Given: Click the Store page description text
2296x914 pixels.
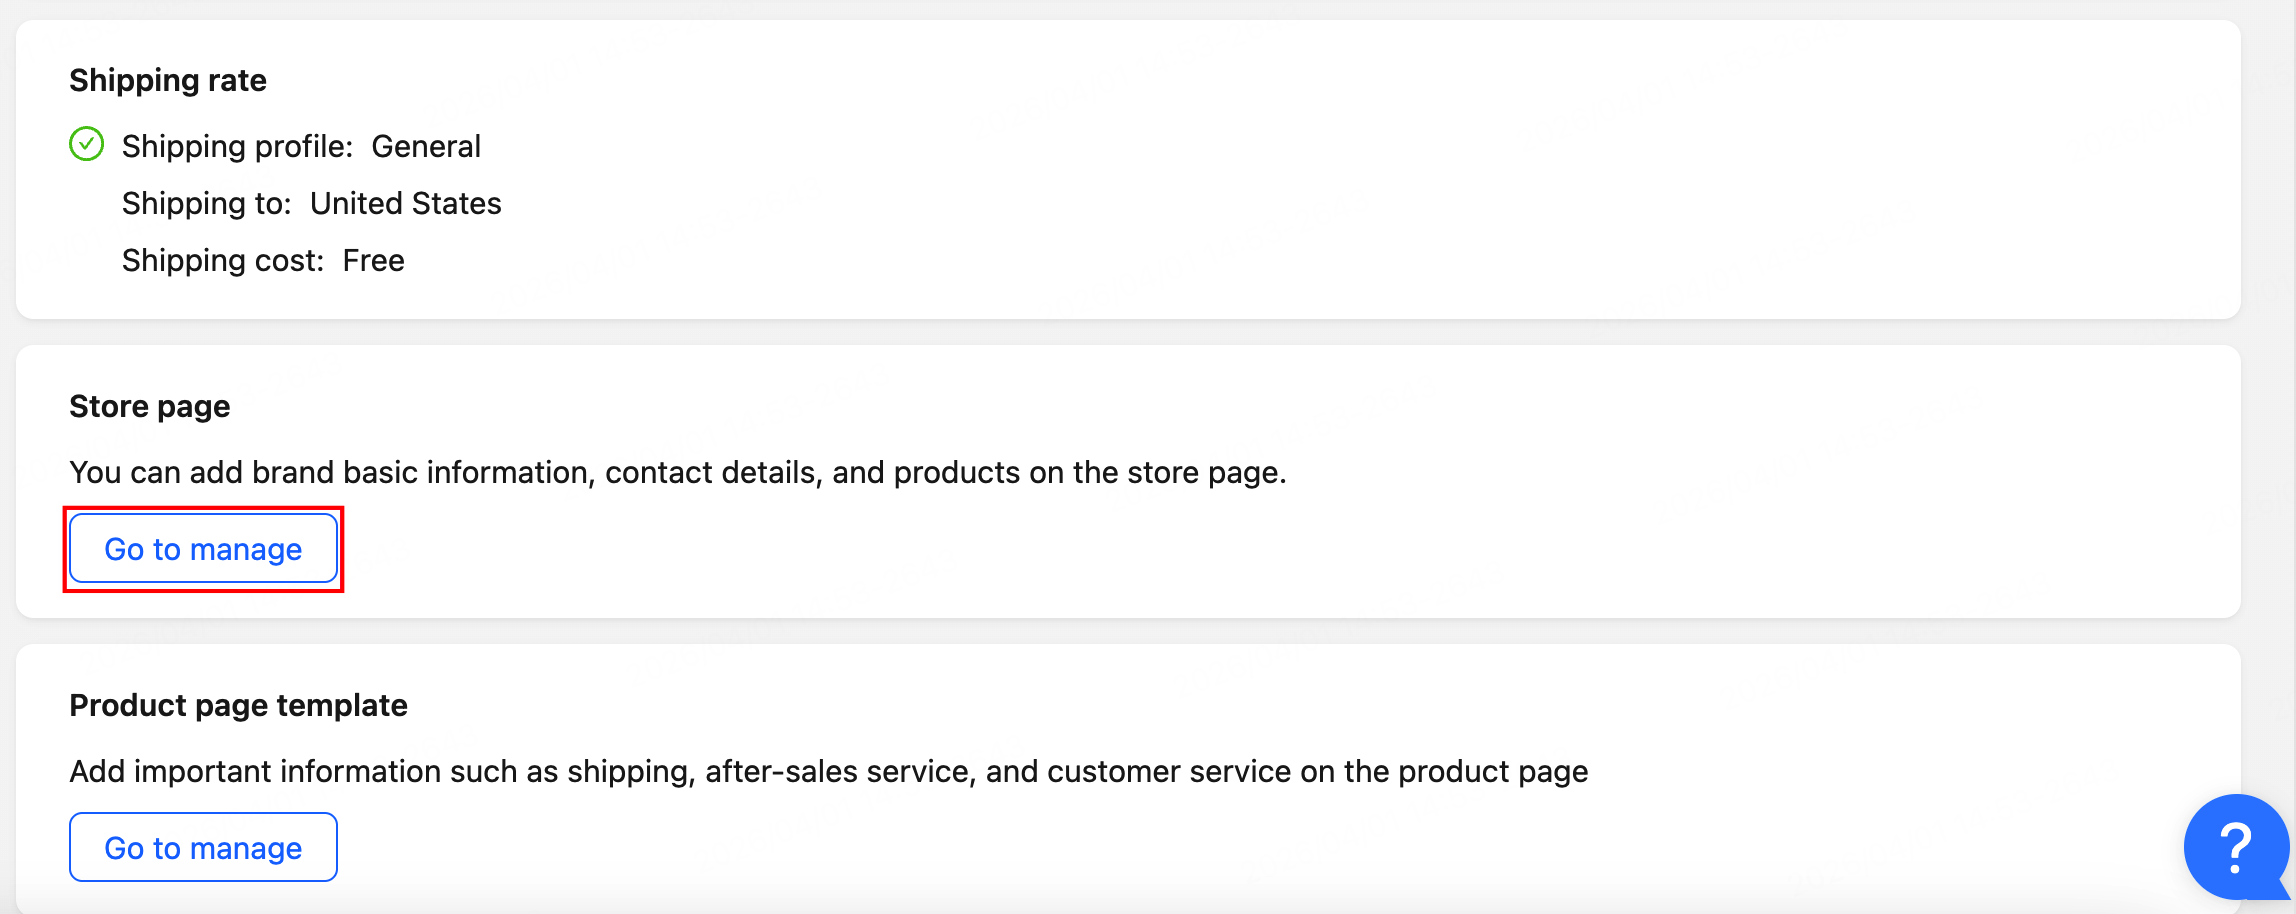Looking at the screenshot, I should point(678,472).
